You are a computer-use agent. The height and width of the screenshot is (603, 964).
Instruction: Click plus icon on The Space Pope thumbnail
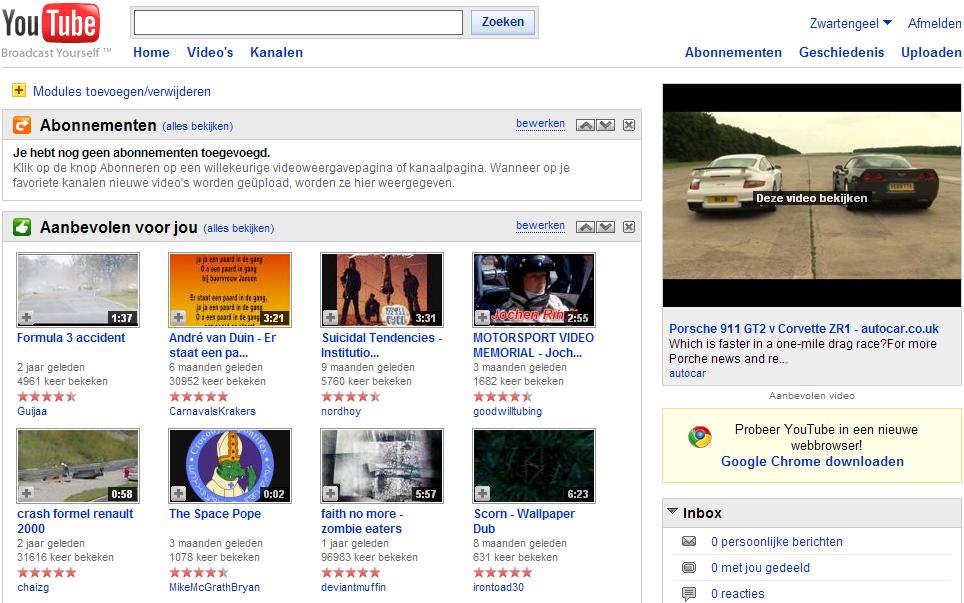pos(178,493)
